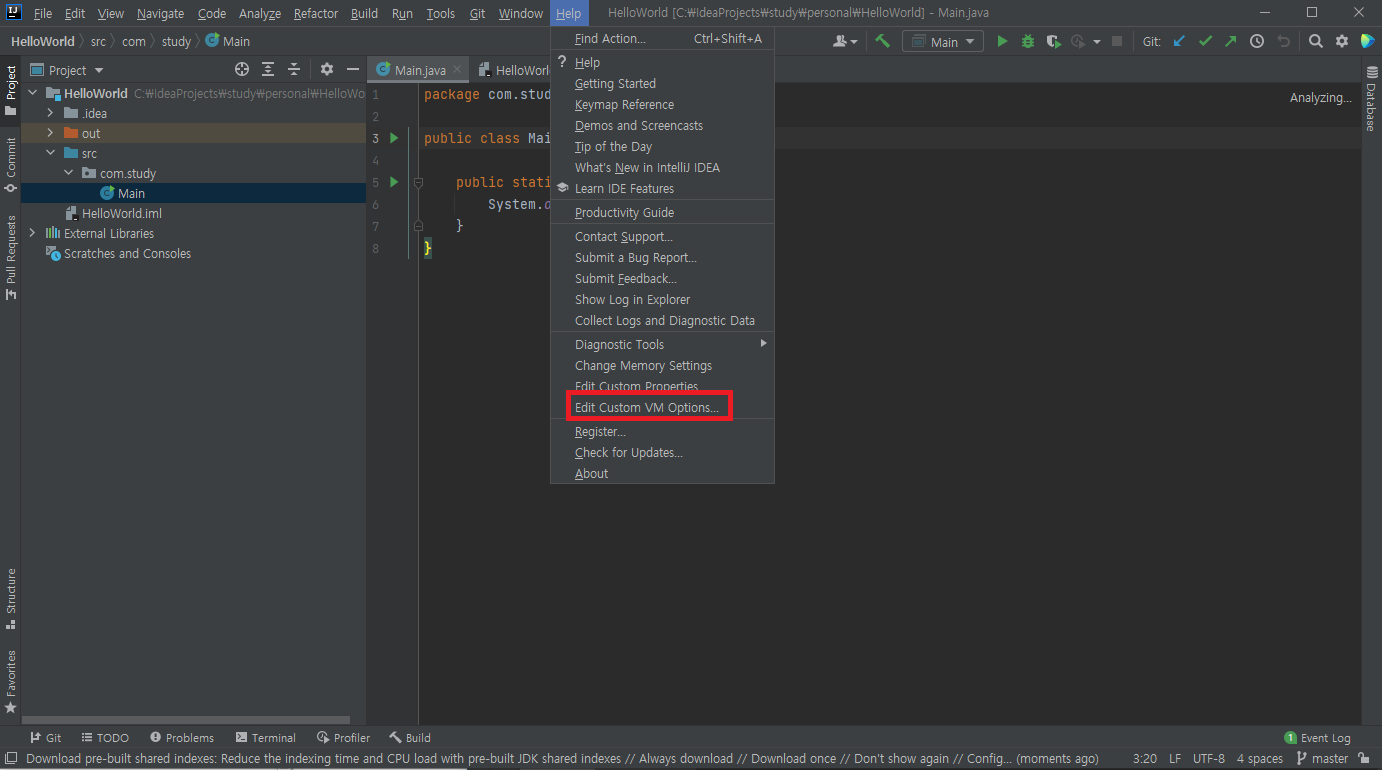Click the Stop square icon in toolbar
Screen dimensions: 1382x770
(x=1117, y=41)
